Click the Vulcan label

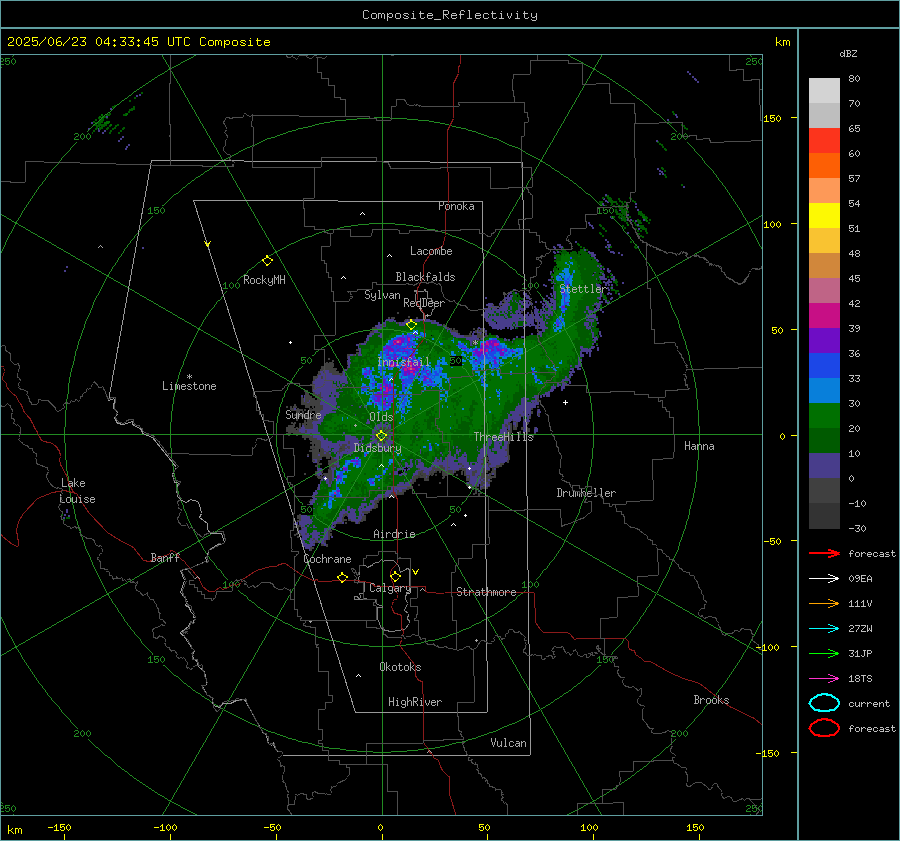(x=509, y=743)
